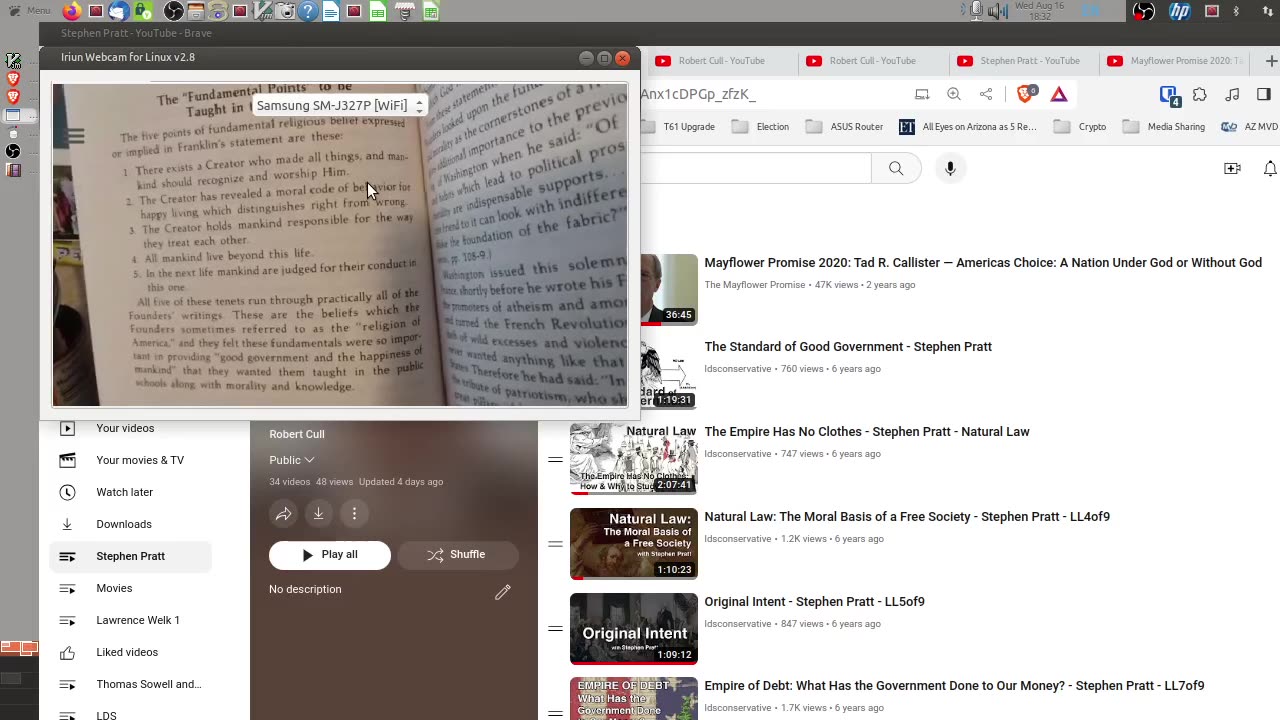Image resolution: width=1280 pixels, height=720 pixels.
Task: Launch Thunderbird mail from the top panel
Action: point(118,11)
